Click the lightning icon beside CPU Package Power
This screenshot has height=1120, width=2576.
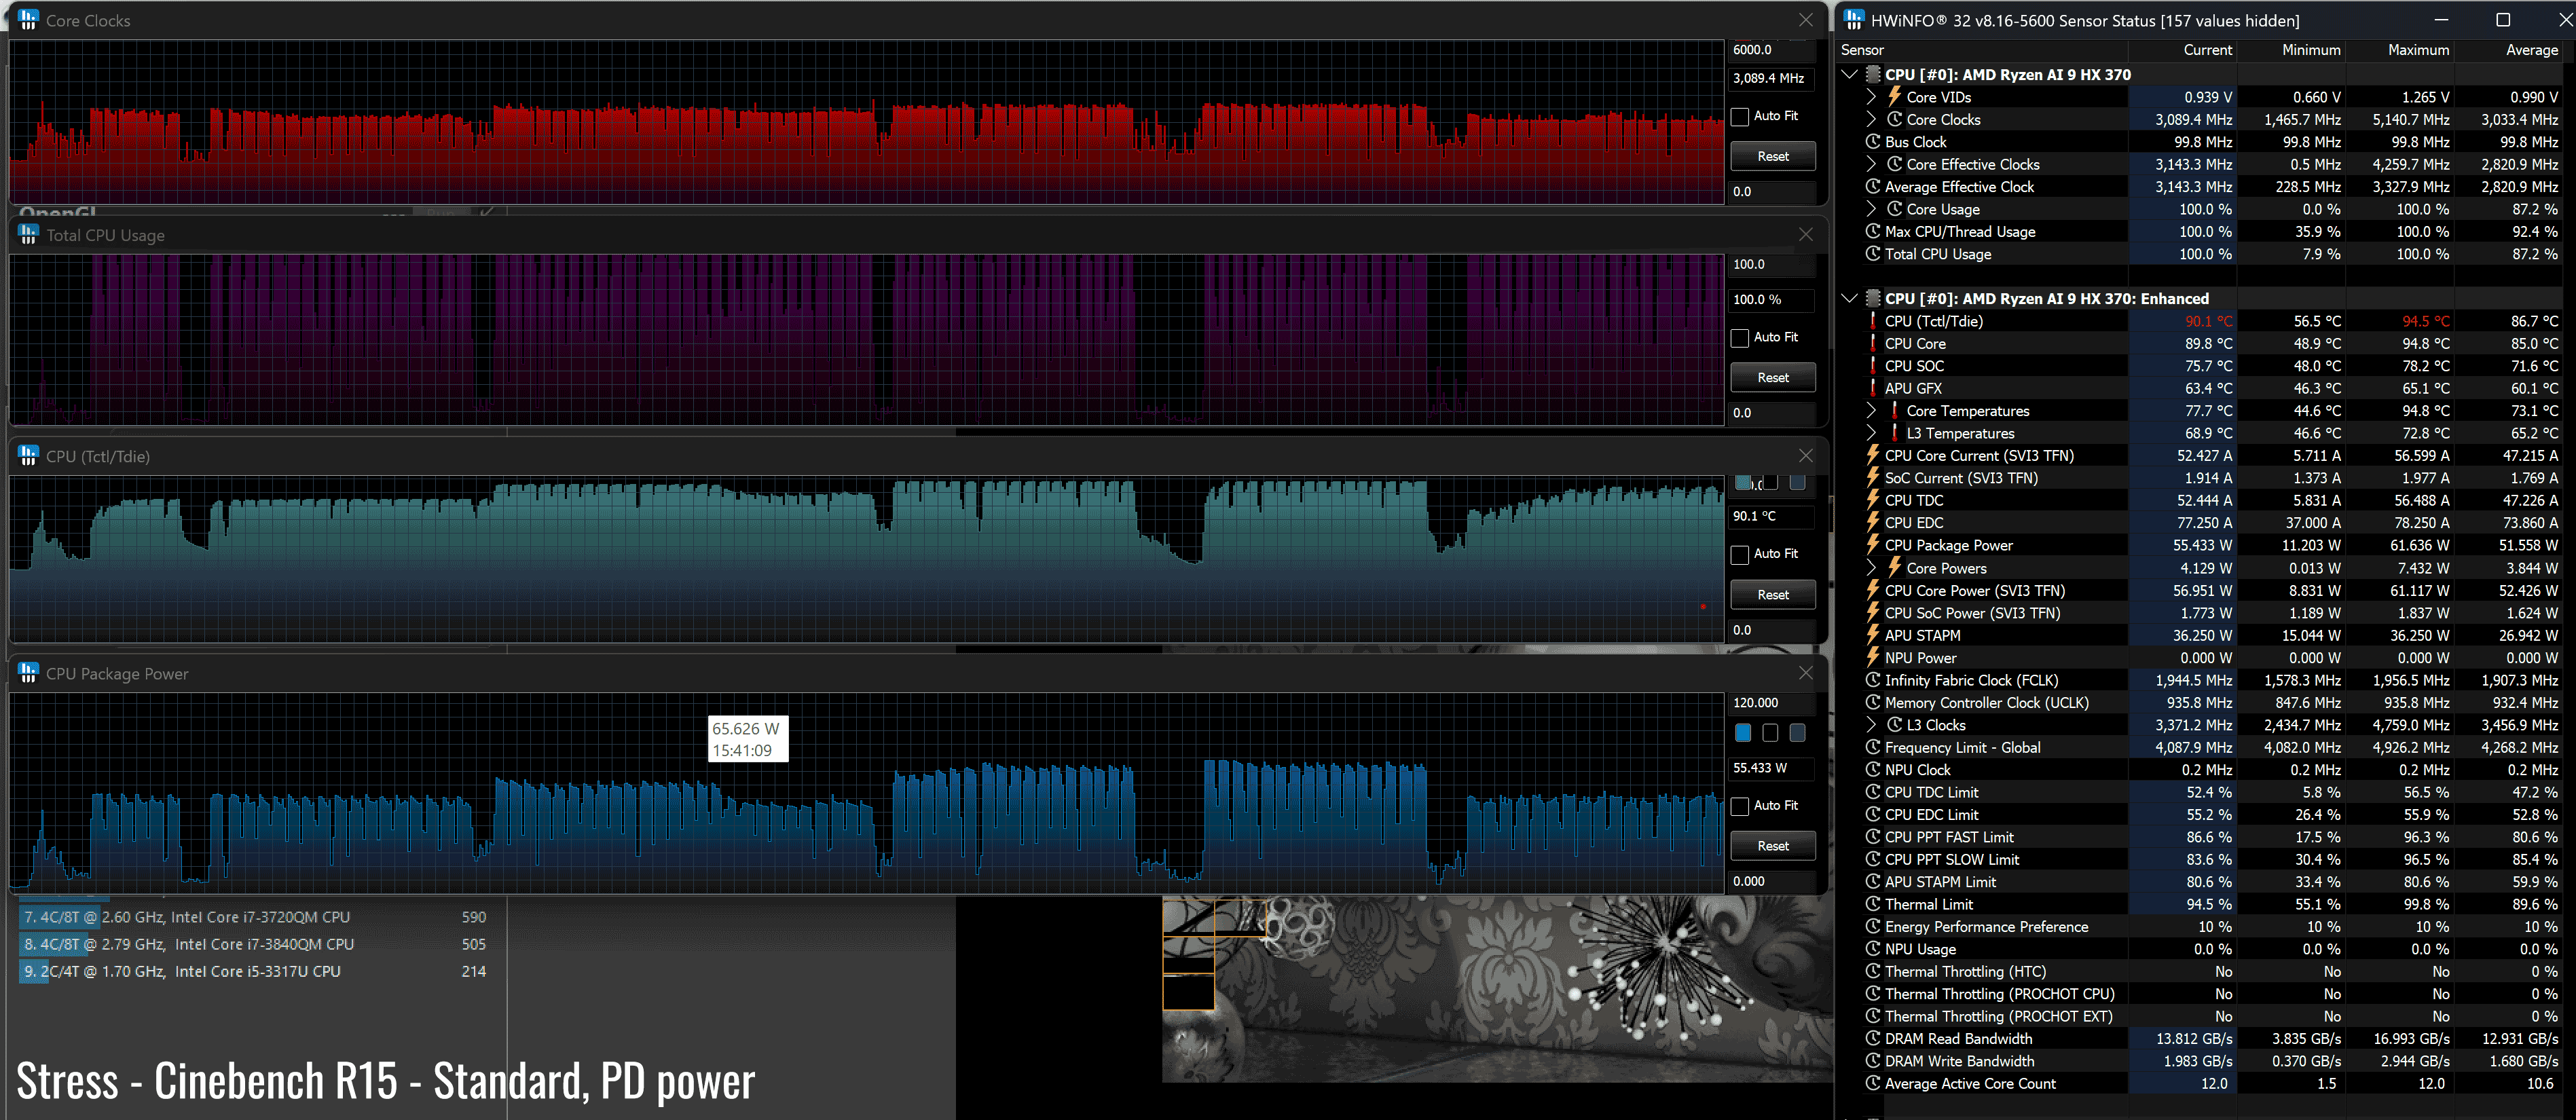tap(1873, 545)
